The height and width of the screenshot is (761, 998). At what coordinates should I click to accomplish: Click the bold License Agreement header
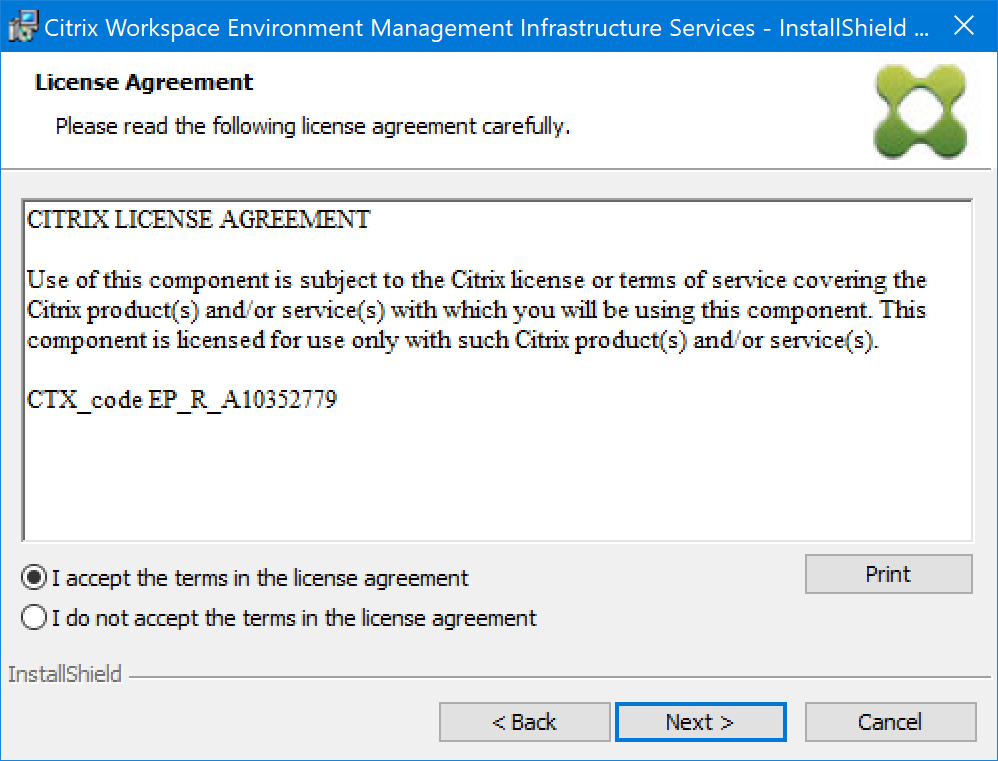[144, 82]
